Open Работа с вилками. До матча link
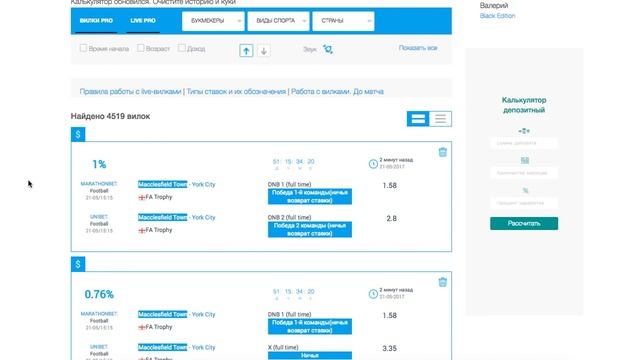 (337, 91)
